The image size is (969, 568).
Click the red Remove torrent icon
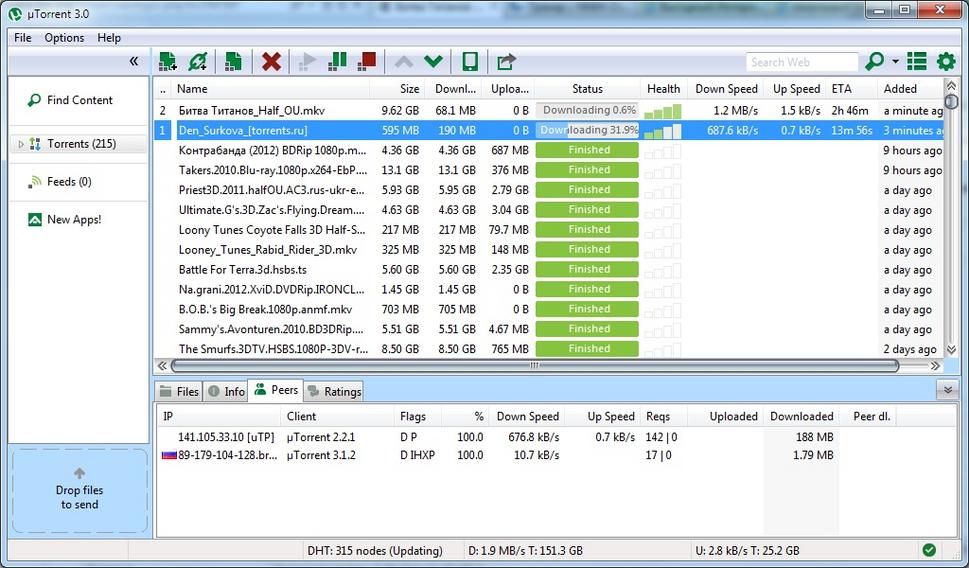click(271, 61)
